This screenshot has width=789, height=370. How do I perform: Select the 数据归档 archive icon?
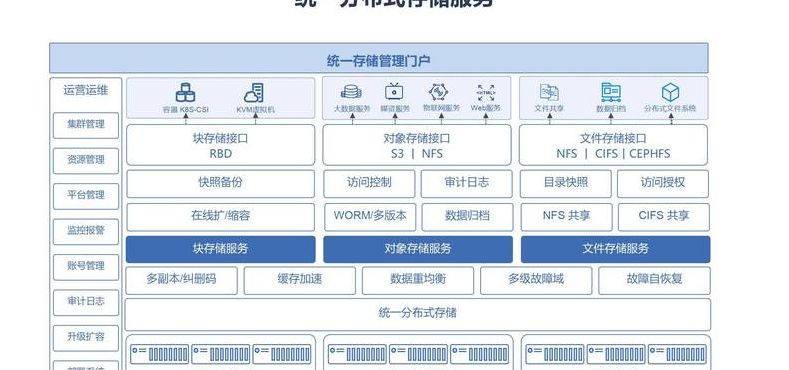click(610, 93)
